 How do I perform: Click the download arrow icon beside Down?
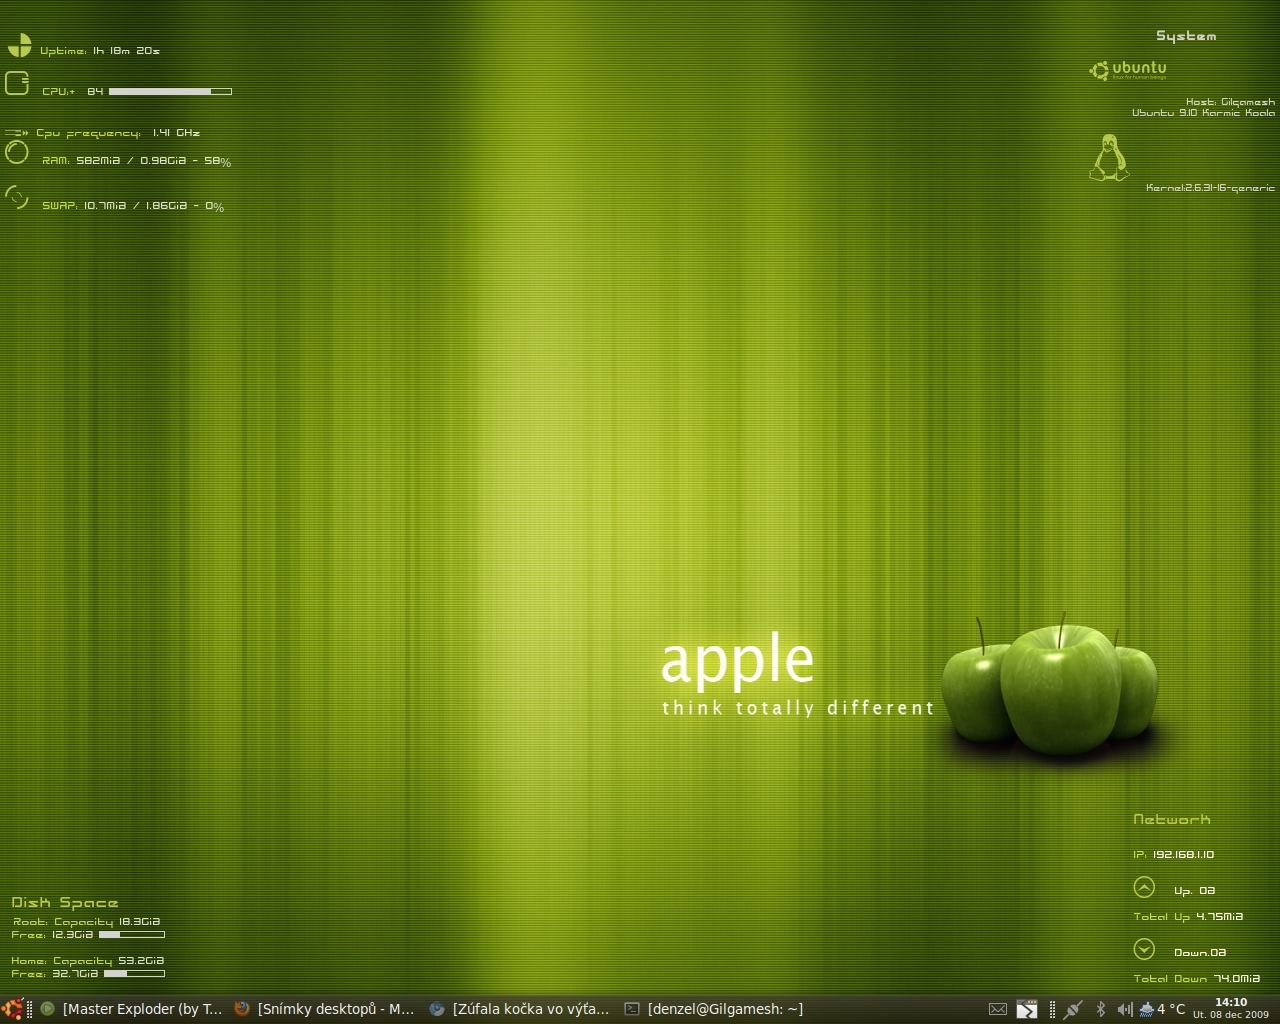1144,949
